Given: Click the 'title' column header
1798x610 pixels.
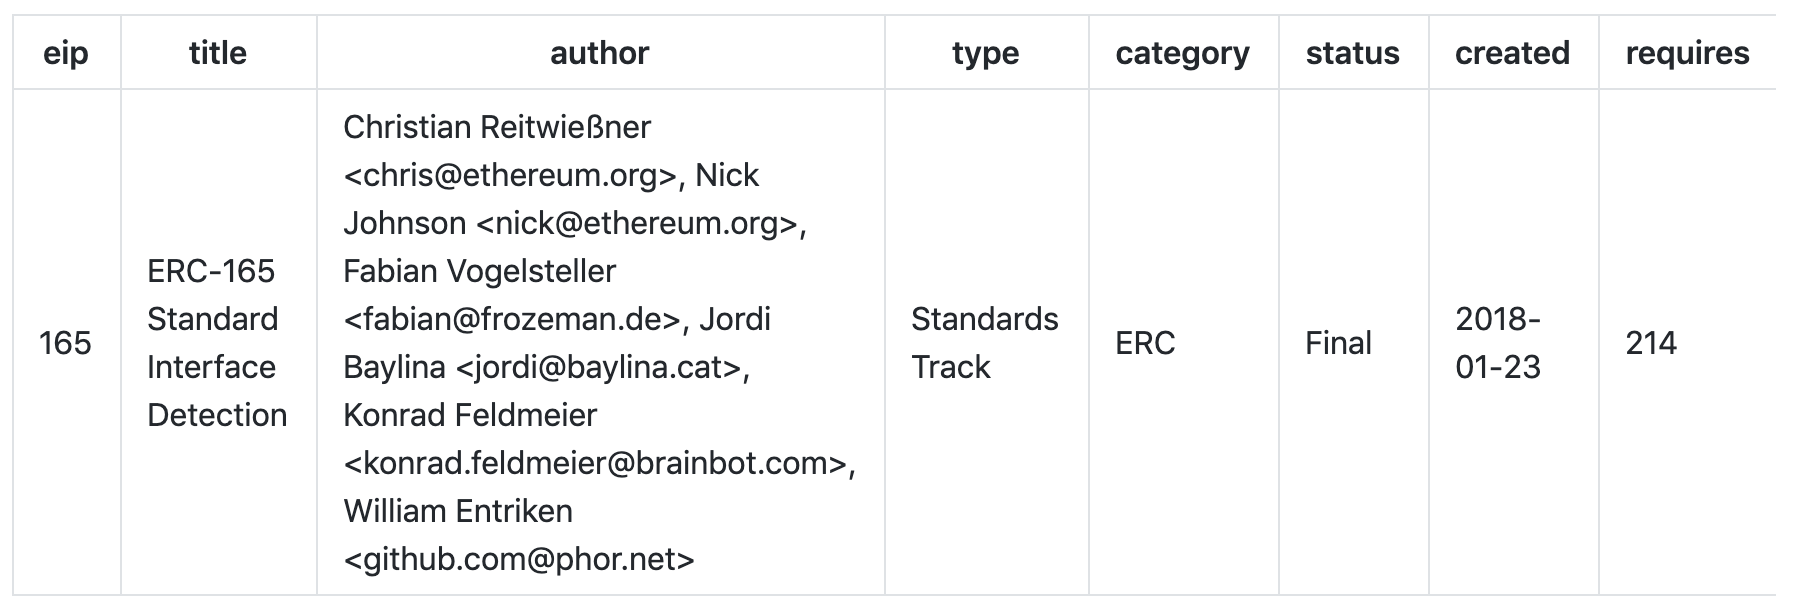Looking at the screenshot, I should 218,53.
